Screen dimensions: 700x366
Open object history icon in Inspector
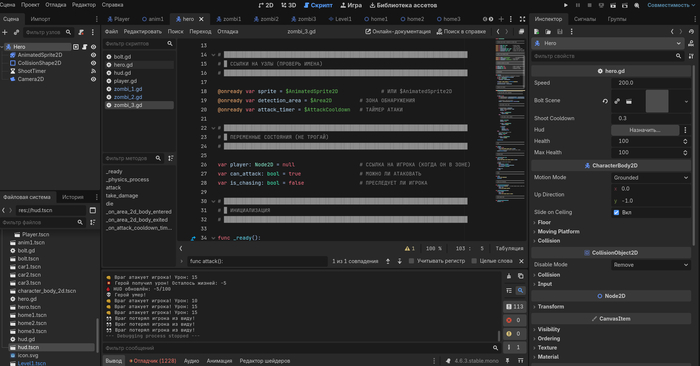(x=691, y=32)
